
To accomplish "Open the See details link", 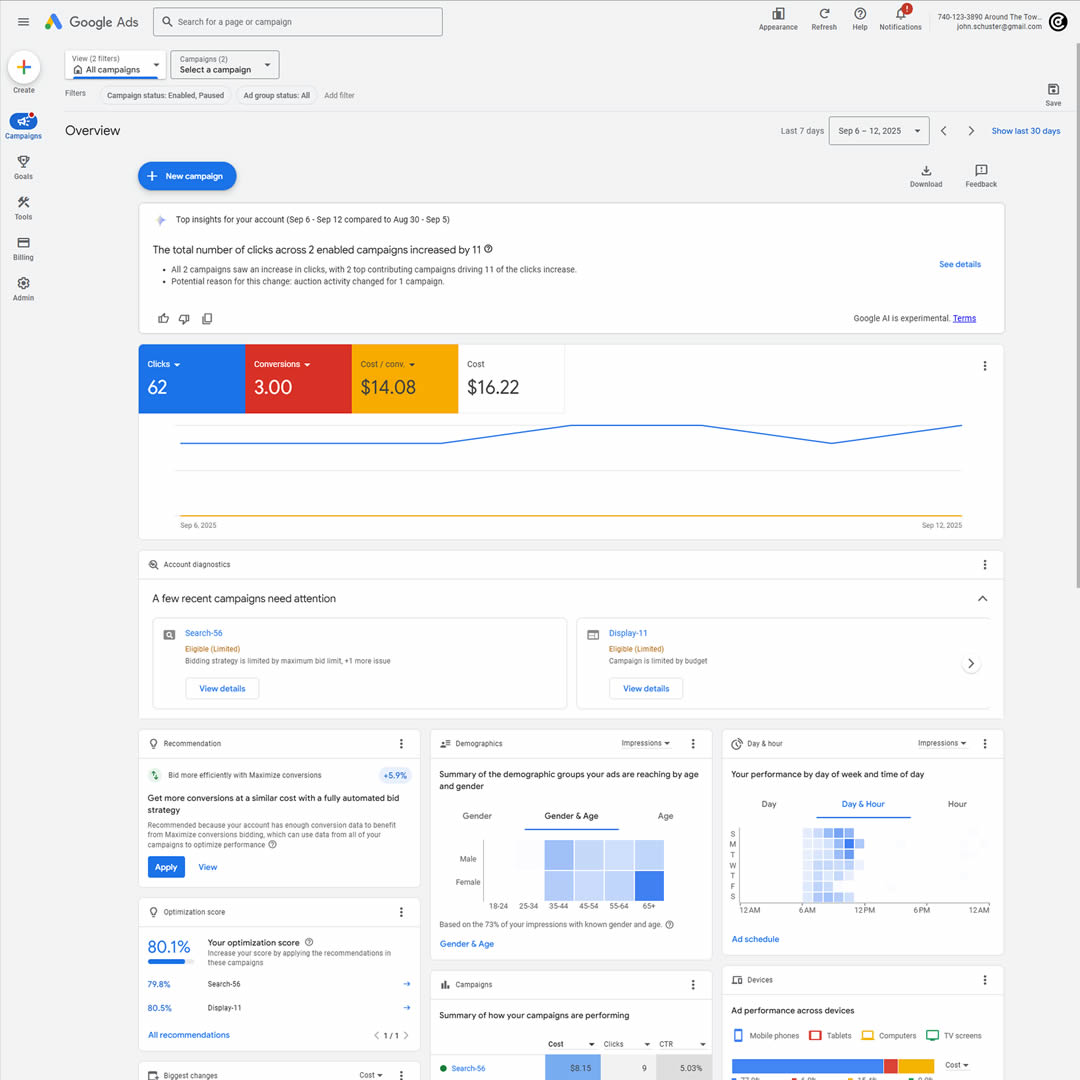I will (959, 265).
